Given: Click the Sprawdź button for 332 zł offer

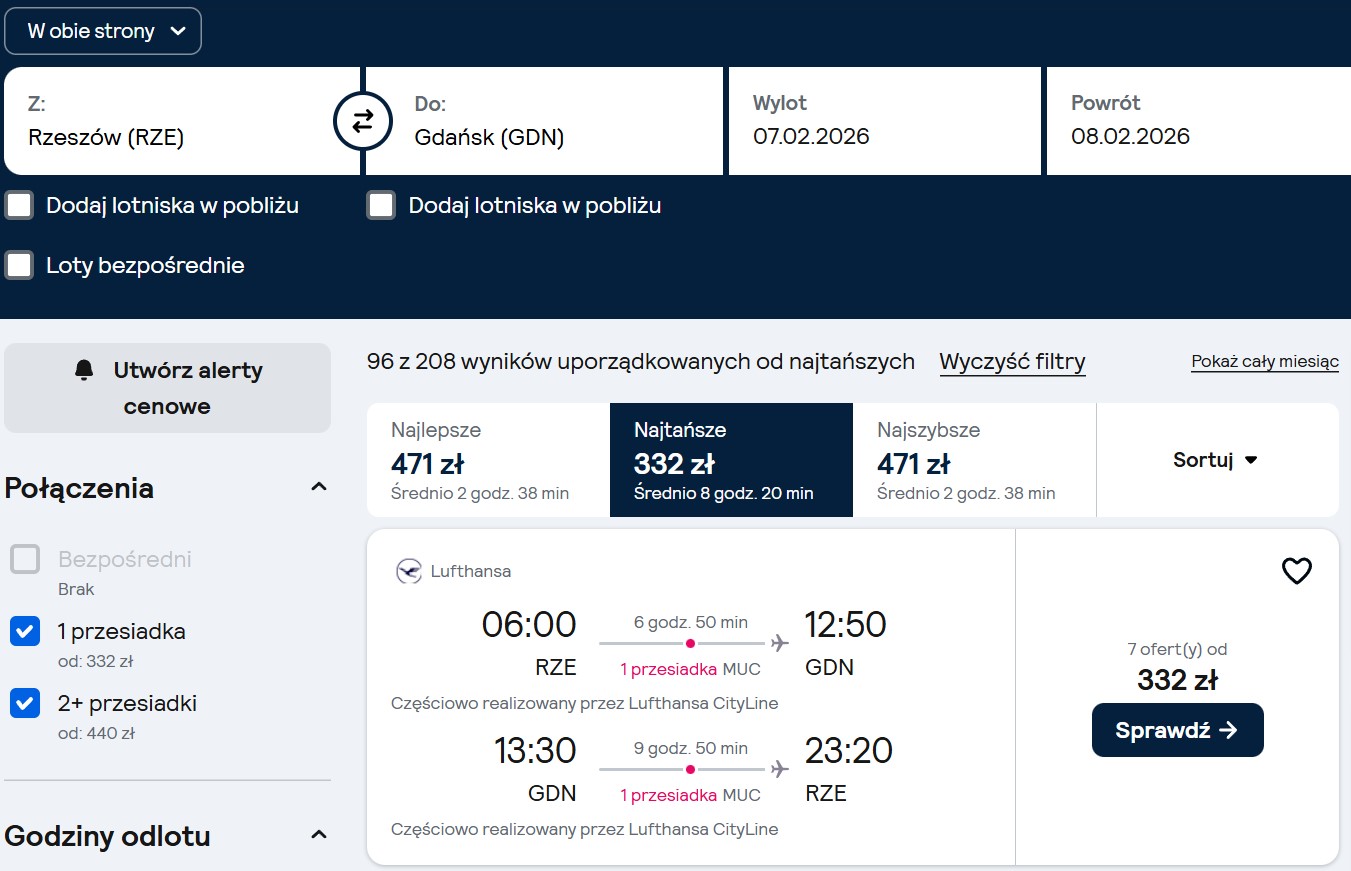Looking at the screenshot, I should click(x=1177, y=730).
